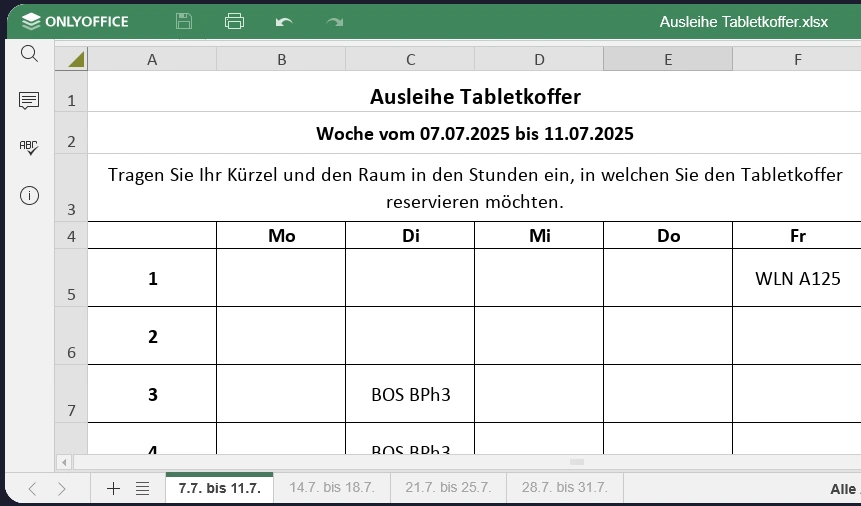Open the Search panel in sidebar
The width and height of the screenshot is (861, 506).
pyautogui.click(x=29, y=54)
